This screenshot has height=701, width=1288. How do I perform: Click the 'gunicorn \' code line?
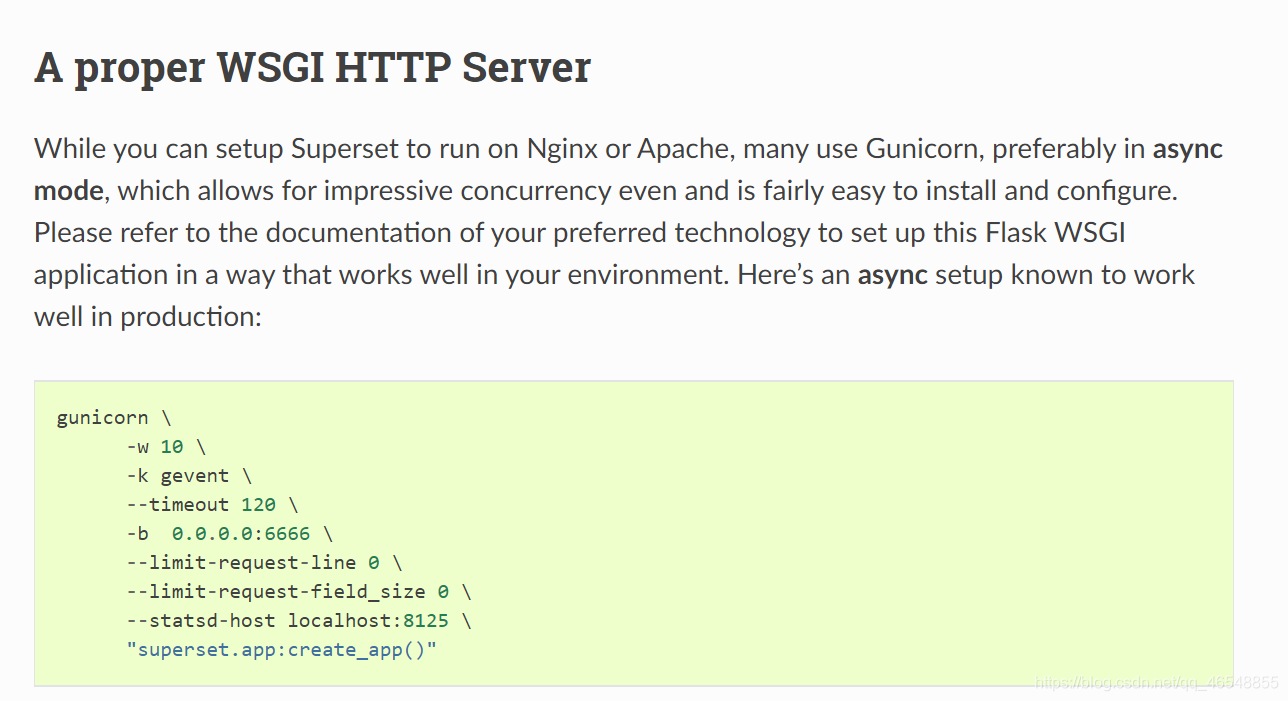pyautogui.click(x=113, y=418)
